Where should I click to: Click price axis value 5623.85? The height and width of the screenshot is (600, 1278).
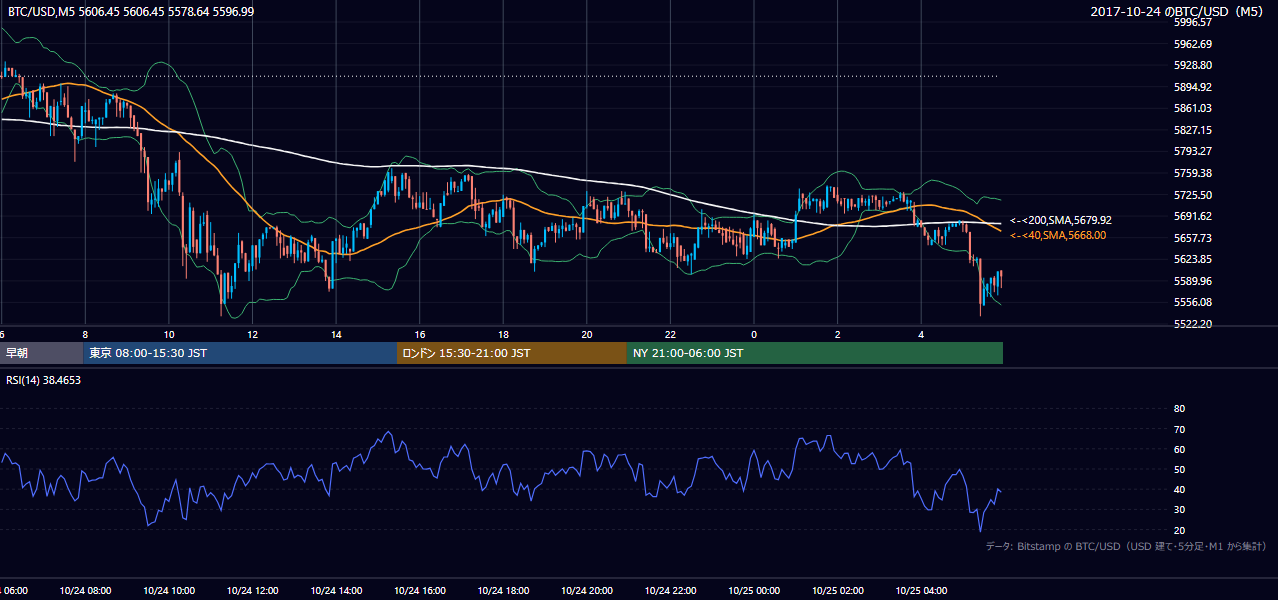pyautogui.click(x=1192, y=259)
